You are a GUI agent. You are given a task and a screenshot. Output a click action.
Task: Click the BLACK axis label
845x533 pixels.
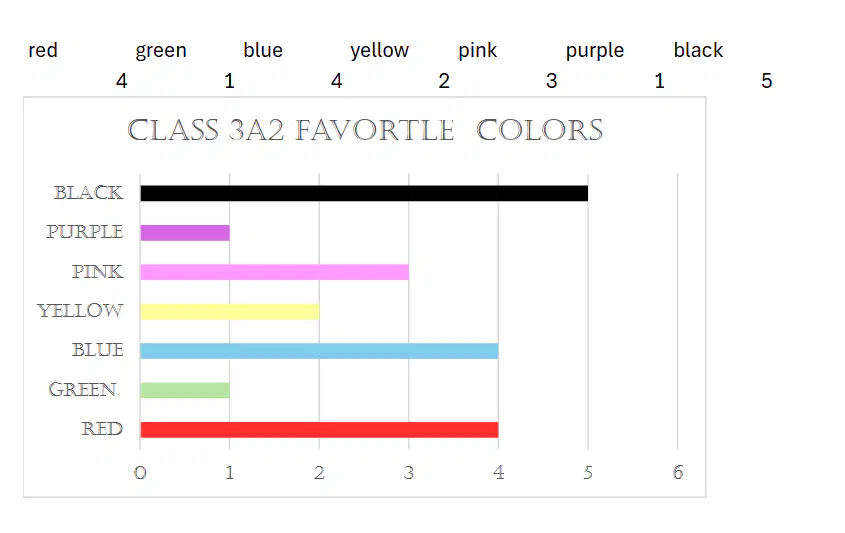coord(88,192)
